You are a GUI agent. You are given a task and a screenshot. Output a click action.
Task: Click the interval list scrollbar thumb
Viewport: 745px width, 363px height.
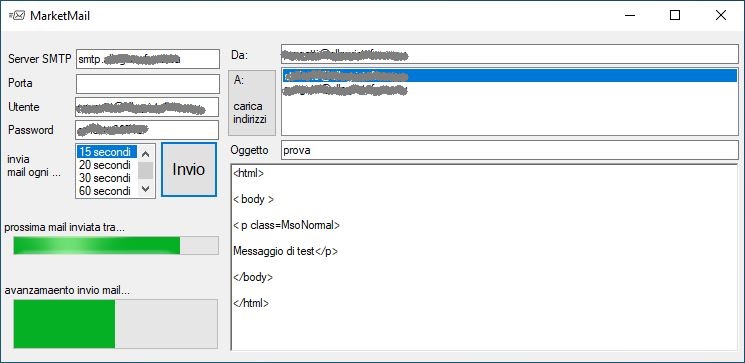(x=146, y=171)
